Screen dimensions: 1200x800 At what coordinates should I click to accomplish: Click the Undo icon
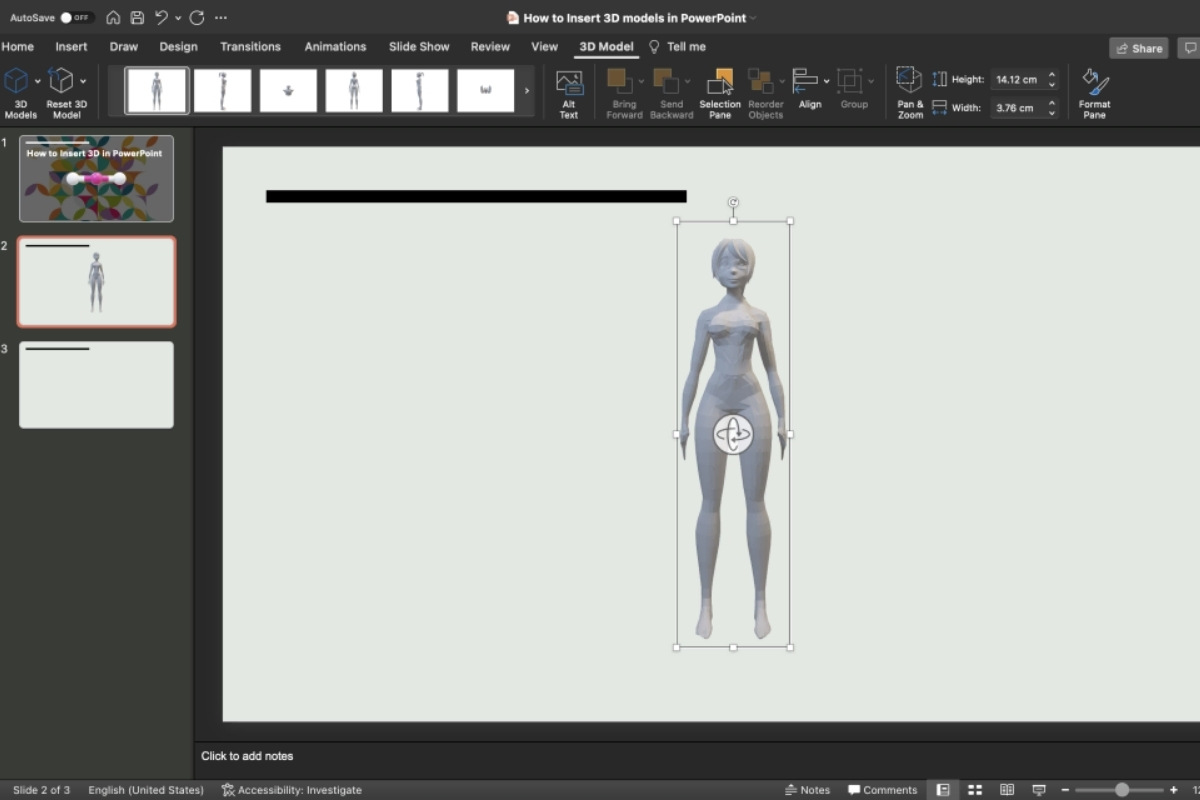[160, 17]
